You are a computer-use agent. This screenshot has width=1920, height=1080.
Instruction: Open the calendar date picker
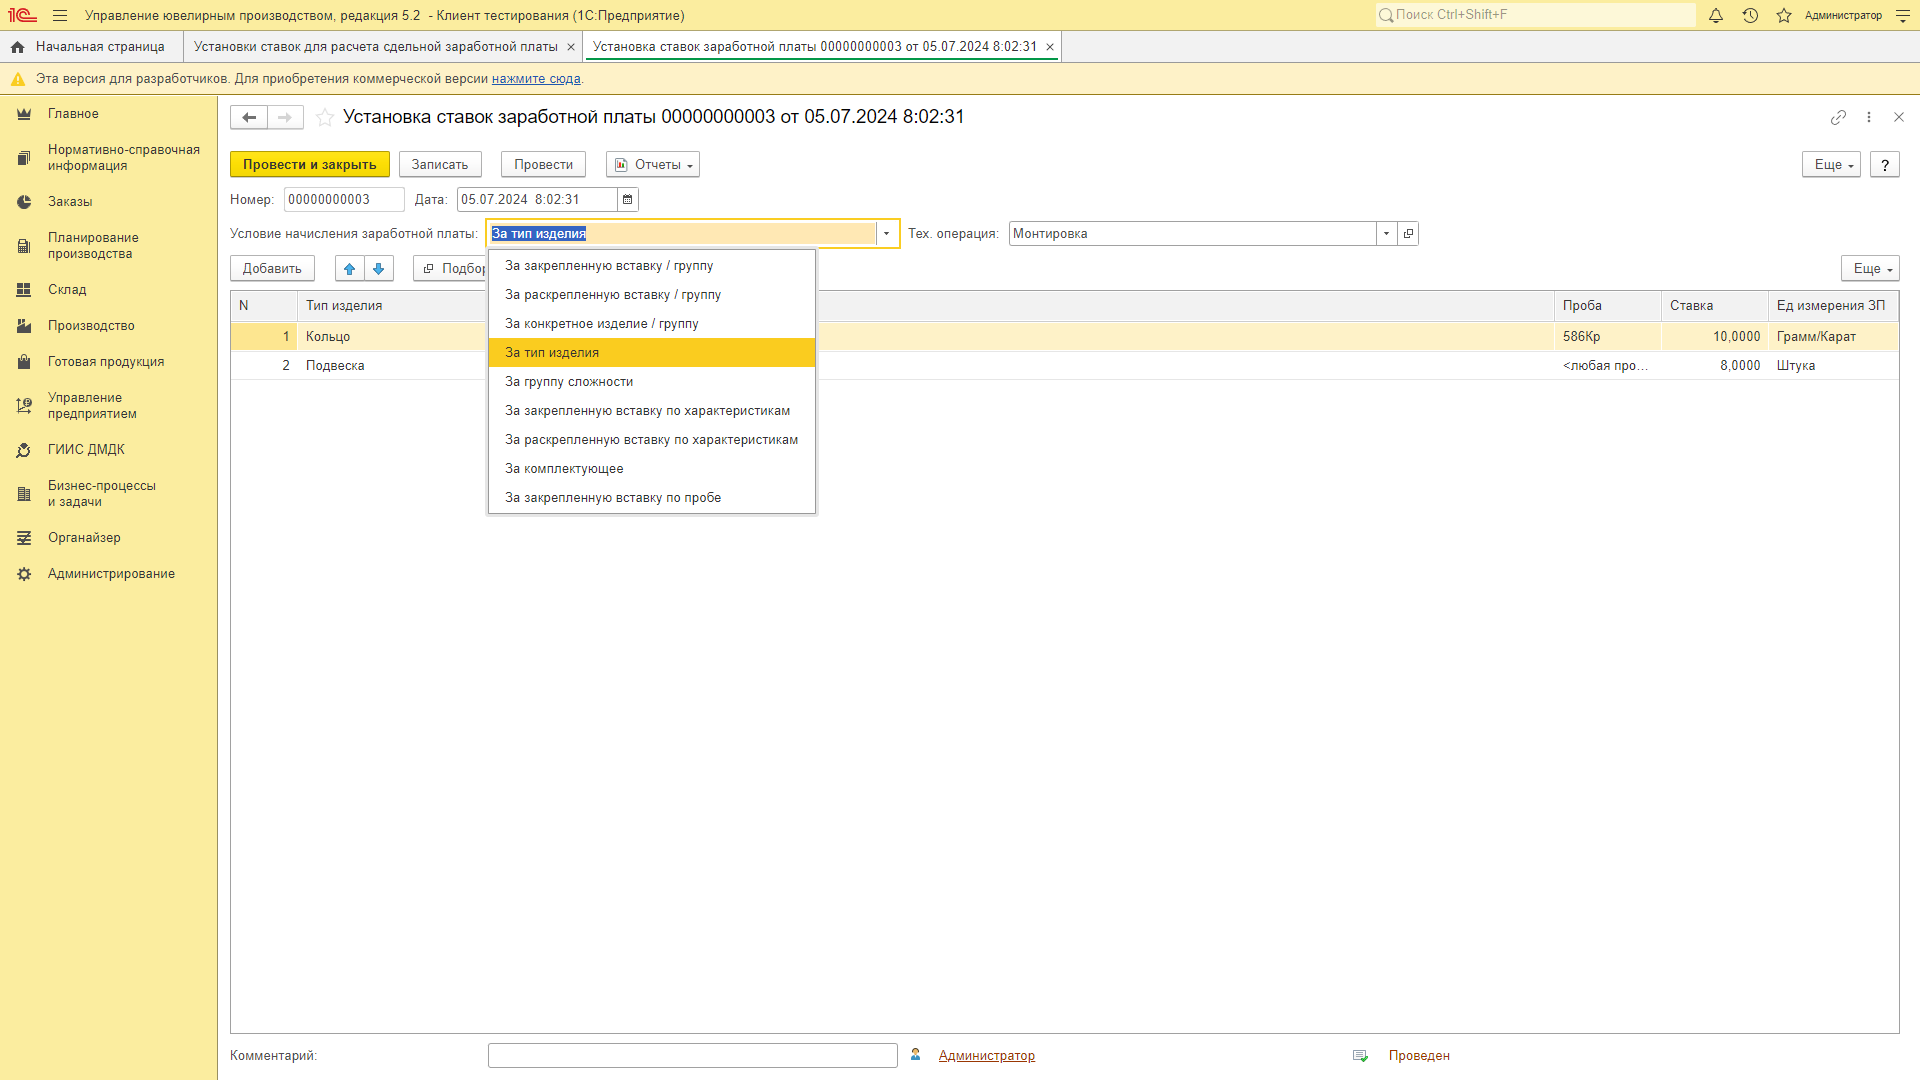628,200
